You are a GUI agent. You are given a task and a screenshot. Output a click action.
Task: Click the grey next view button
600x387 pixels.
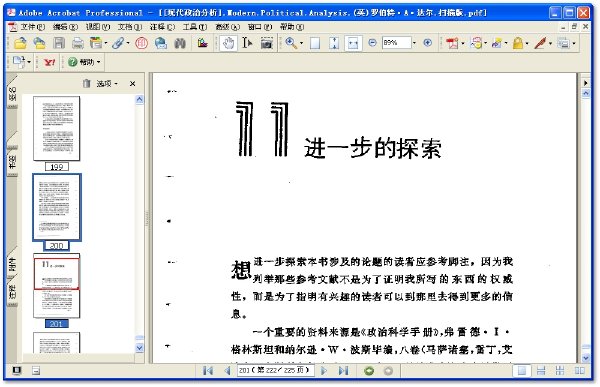coord(388,371)
